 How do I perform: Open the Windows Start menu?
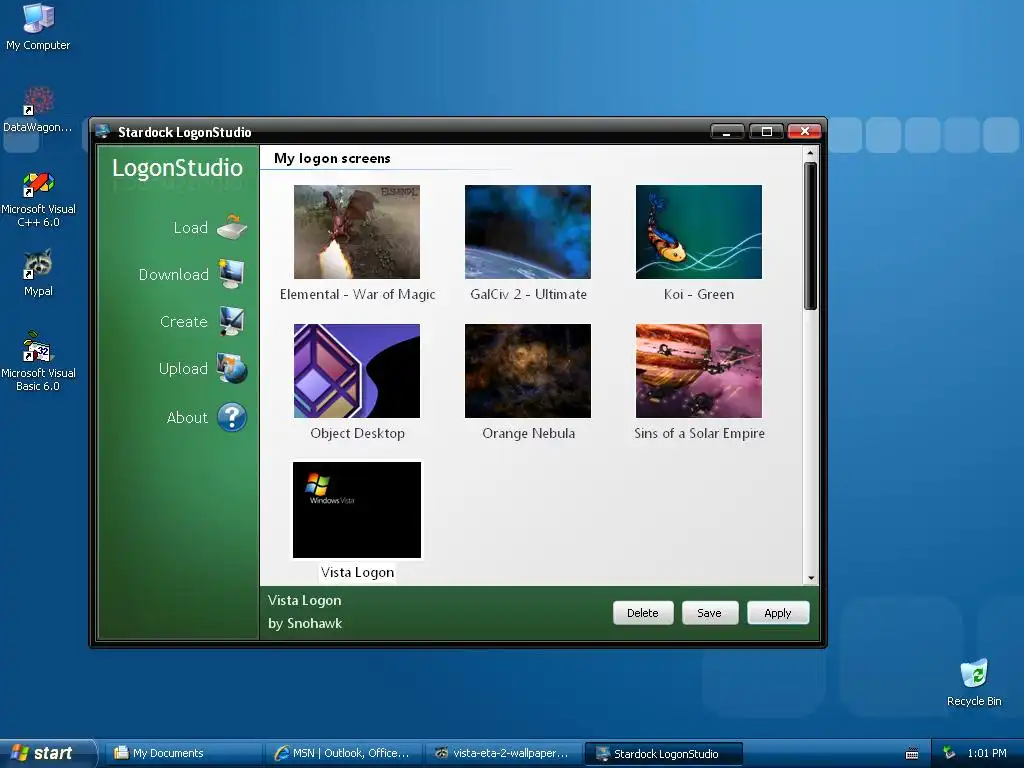(48, 753)
